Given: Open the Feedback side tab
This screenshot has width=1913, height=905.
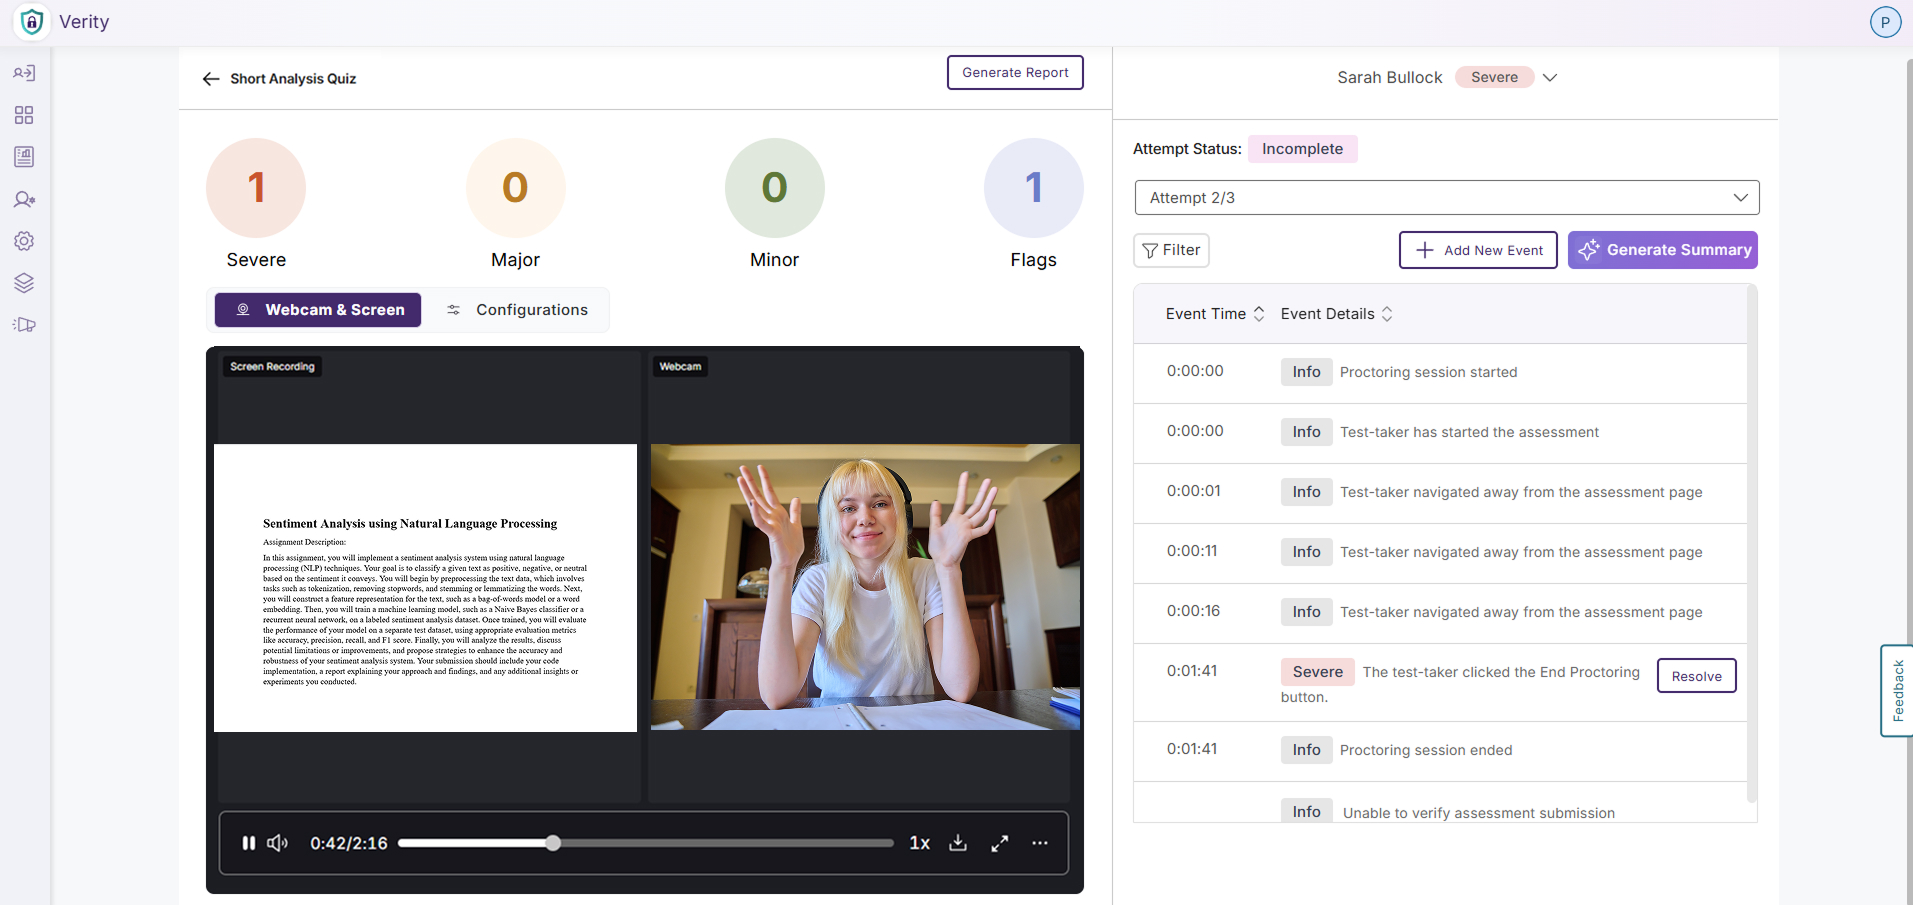Looking at the screenshot, I should click(1897, 691).
